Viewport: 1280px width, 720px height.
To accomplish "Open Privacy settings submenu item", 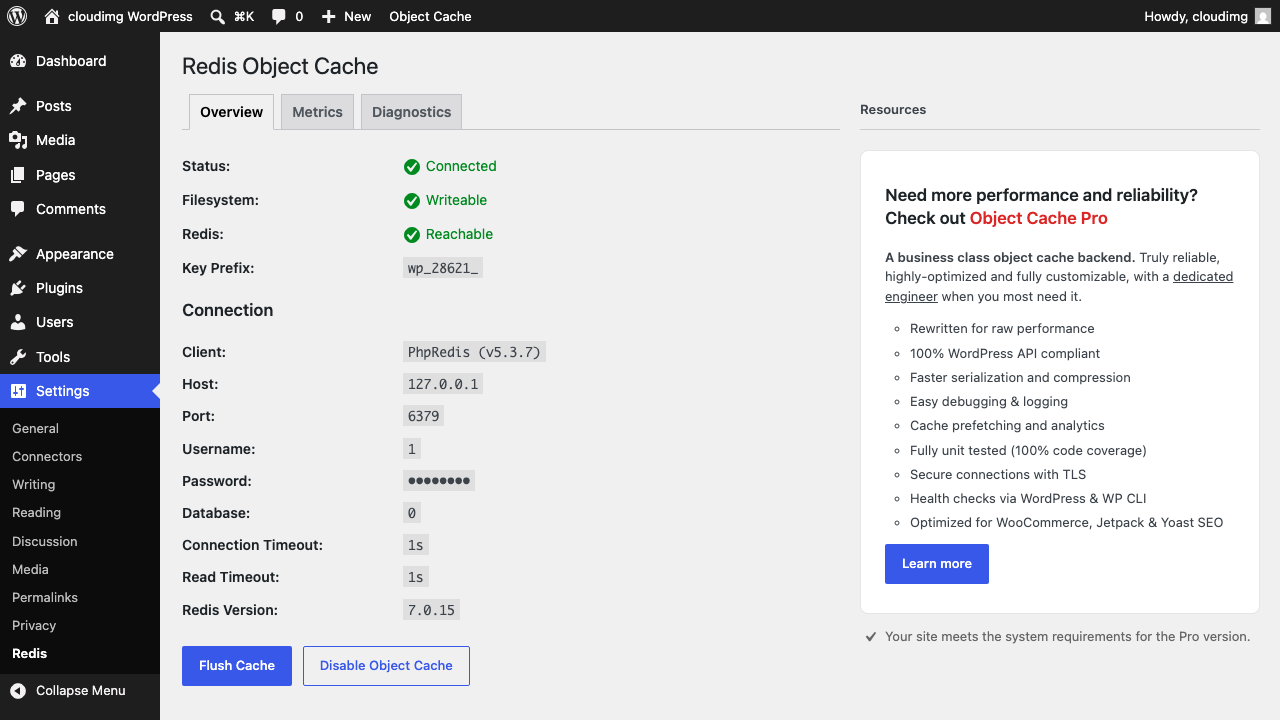I will coord(34,625).
